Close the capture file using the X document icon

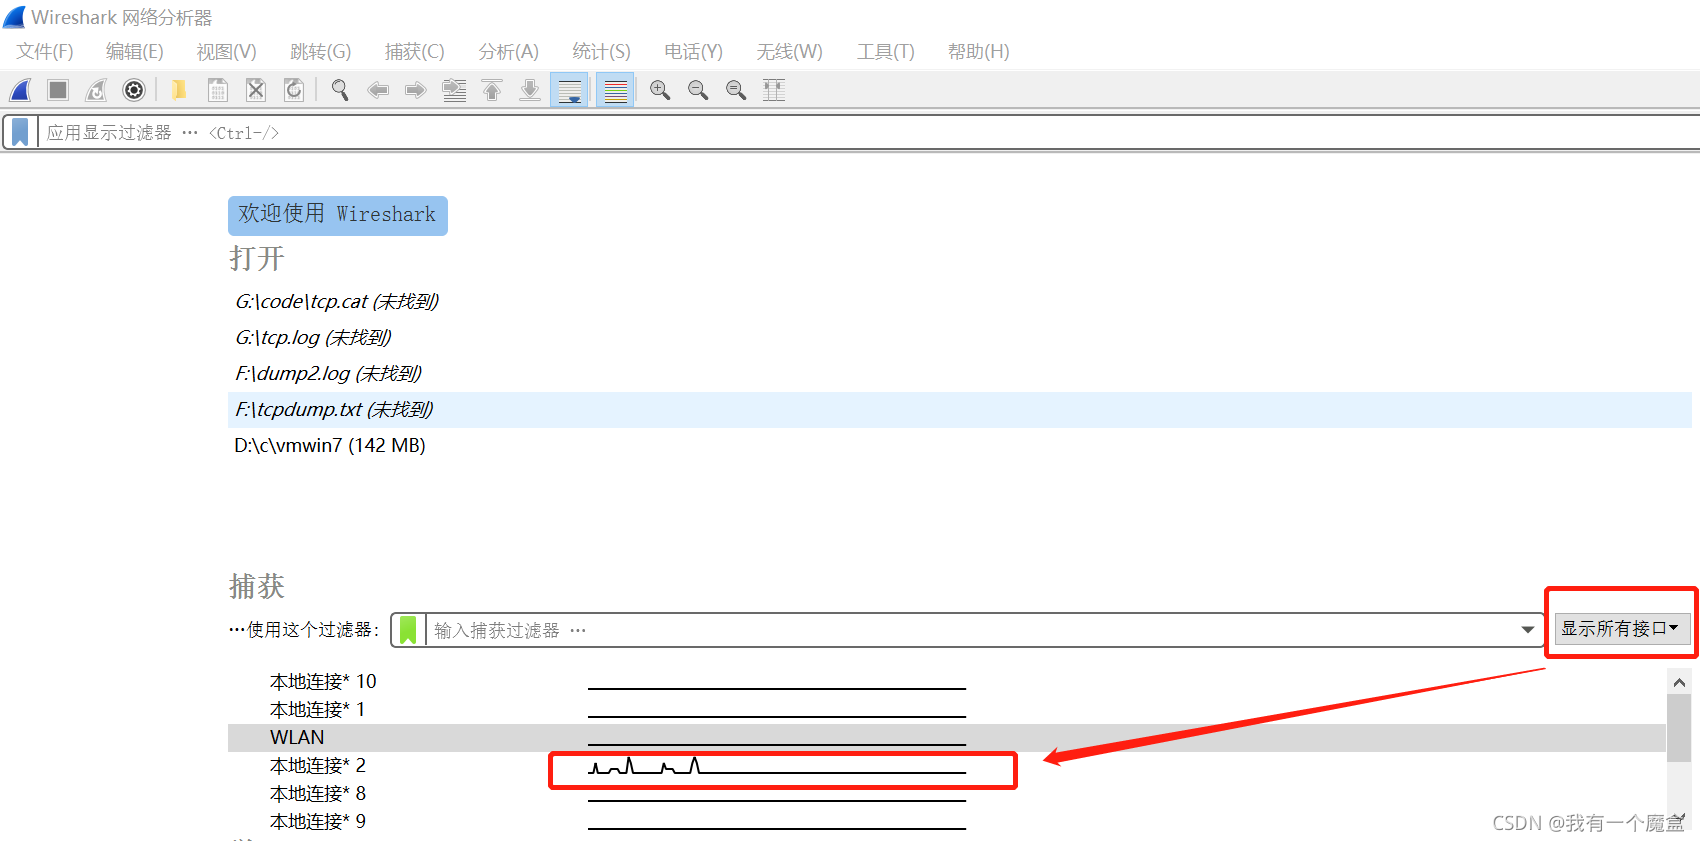pyautogui.click(x=256, y=90)
